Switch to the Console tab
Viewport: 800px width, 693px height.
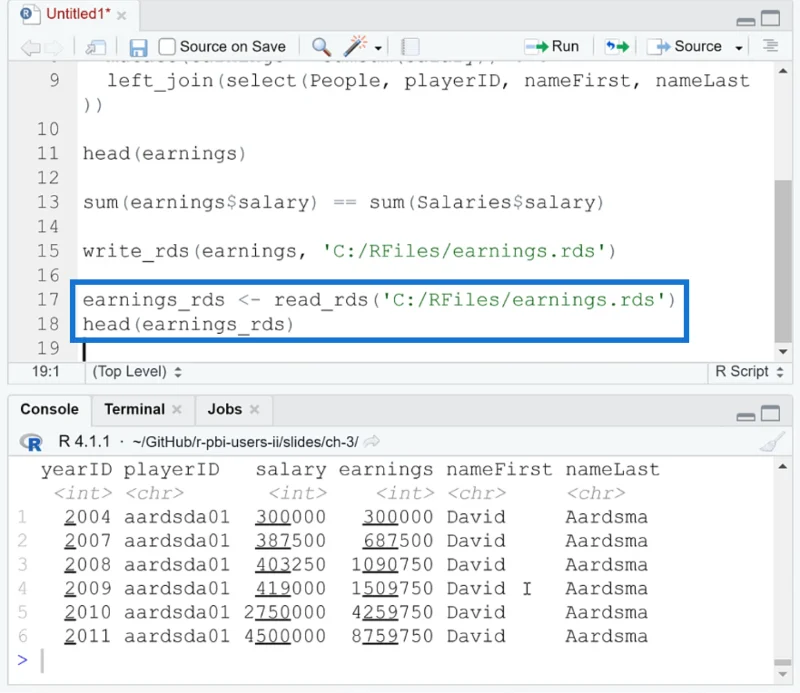click(49, 409)
